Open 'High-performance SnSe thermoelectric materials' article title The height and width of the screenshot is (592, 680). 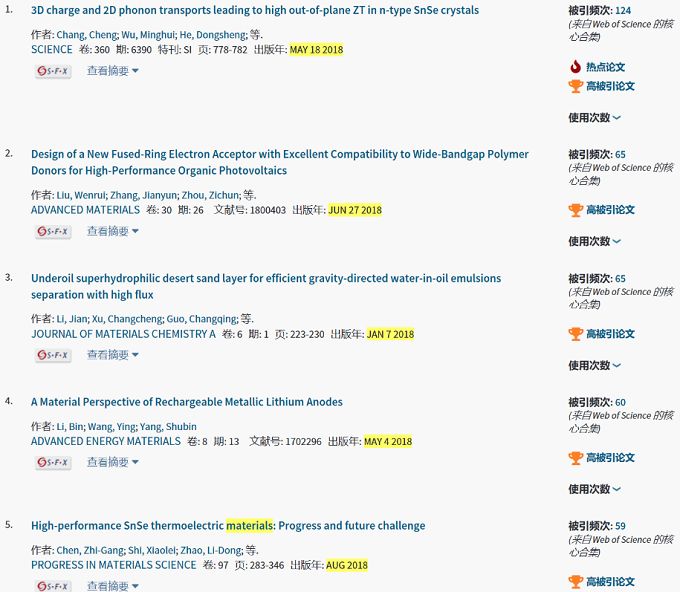pos(228,526)
